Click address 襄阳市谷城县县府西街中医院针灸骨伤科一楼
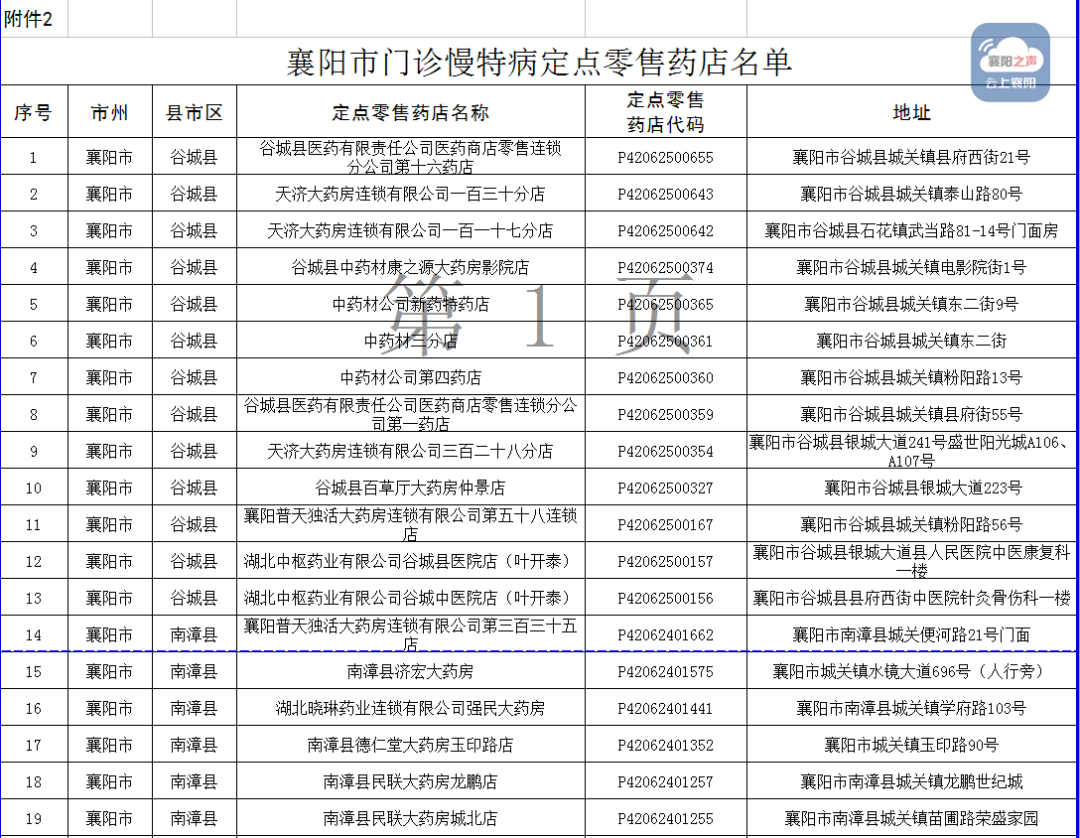 (x=911, y=598)
